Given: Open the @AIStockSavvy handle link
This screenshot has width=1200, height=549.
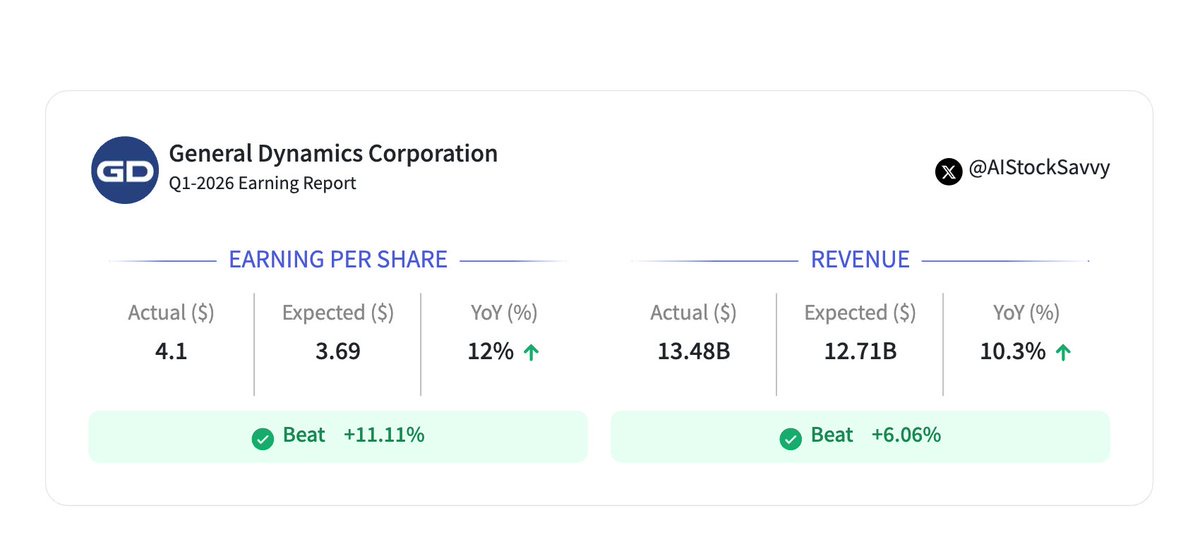Looking at the screenshot, I should [x=1038, y=169].
